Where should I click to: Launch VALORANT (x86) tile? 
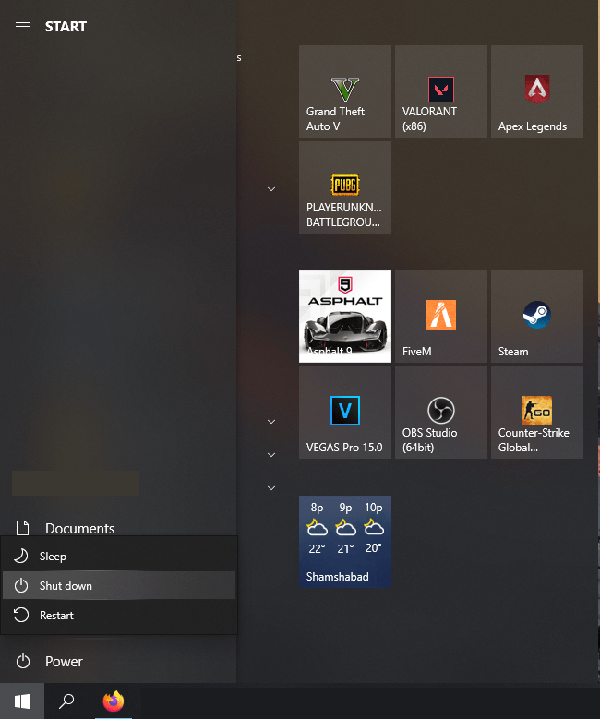point(441,91)
